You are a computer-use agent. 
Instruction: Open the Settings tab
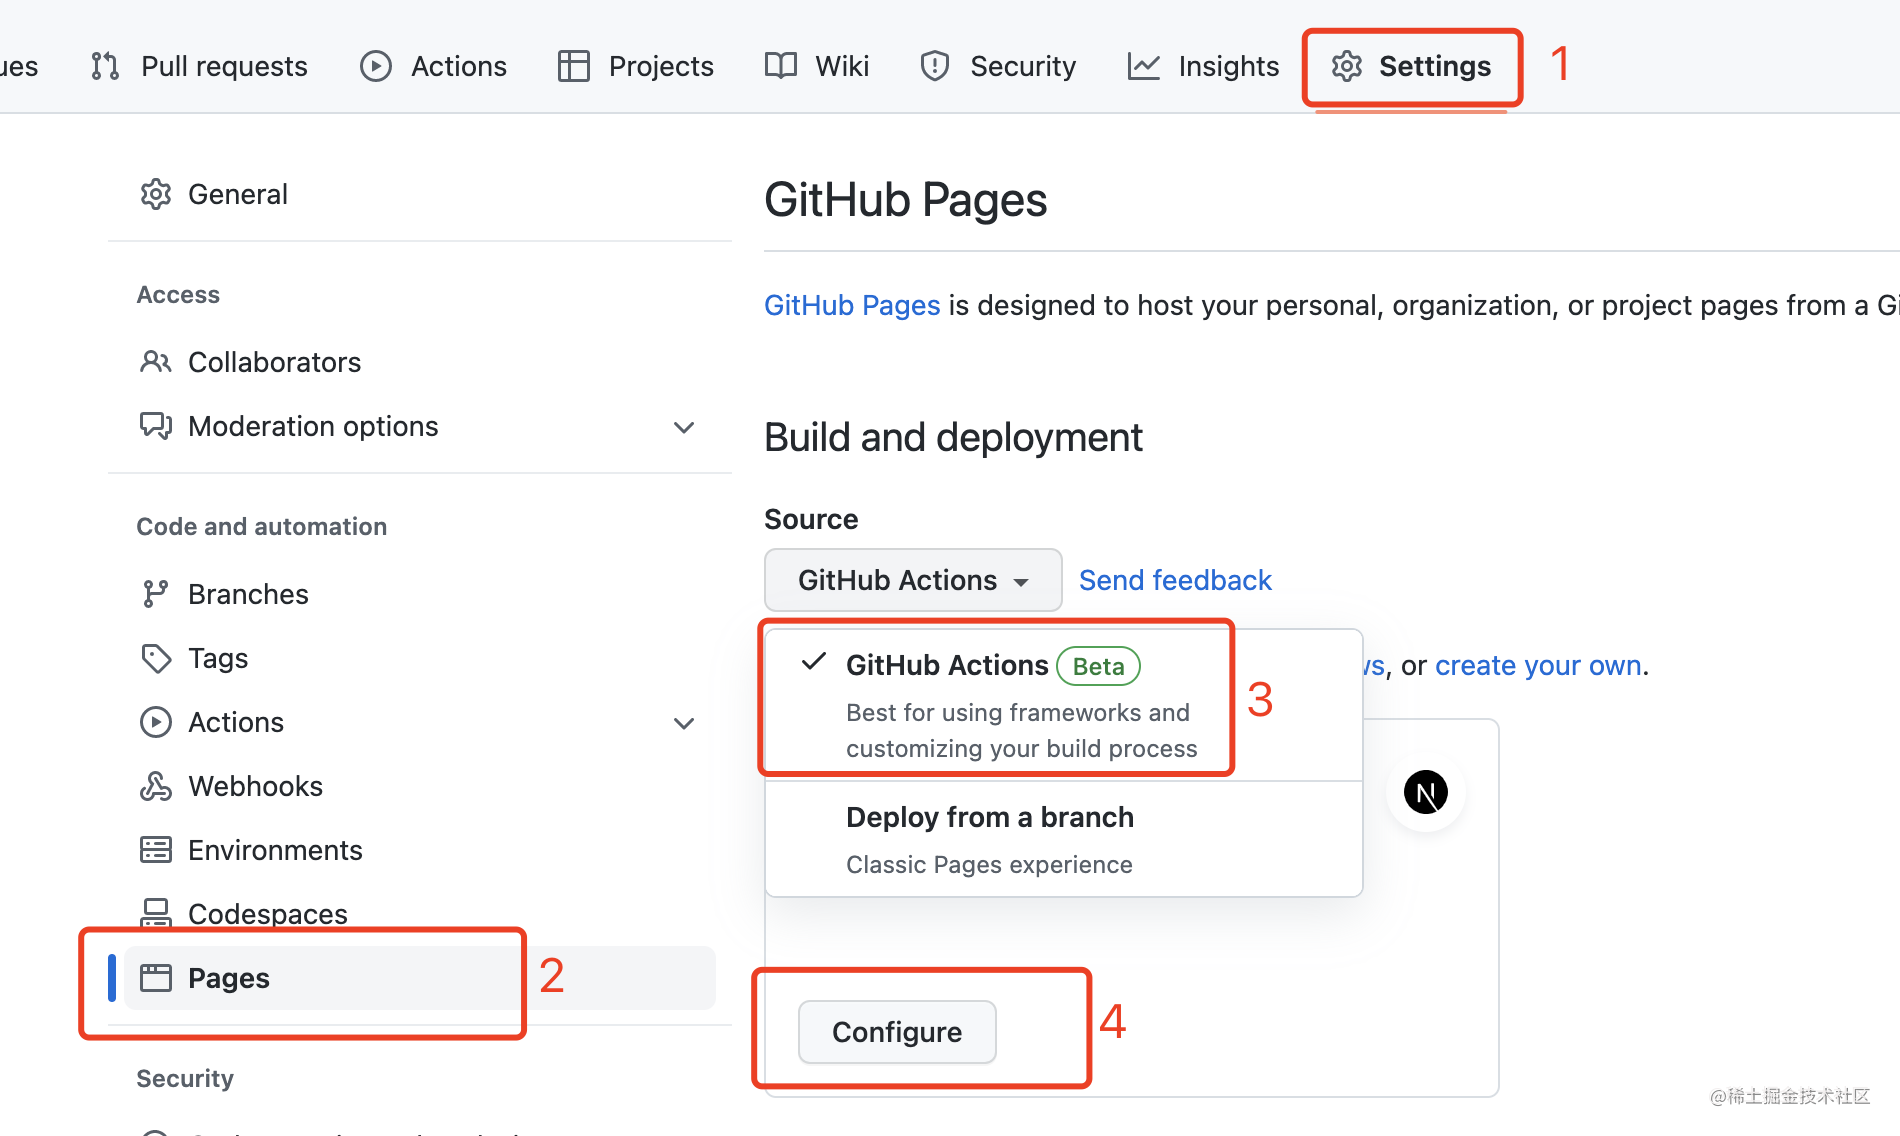click(1411, 66)
